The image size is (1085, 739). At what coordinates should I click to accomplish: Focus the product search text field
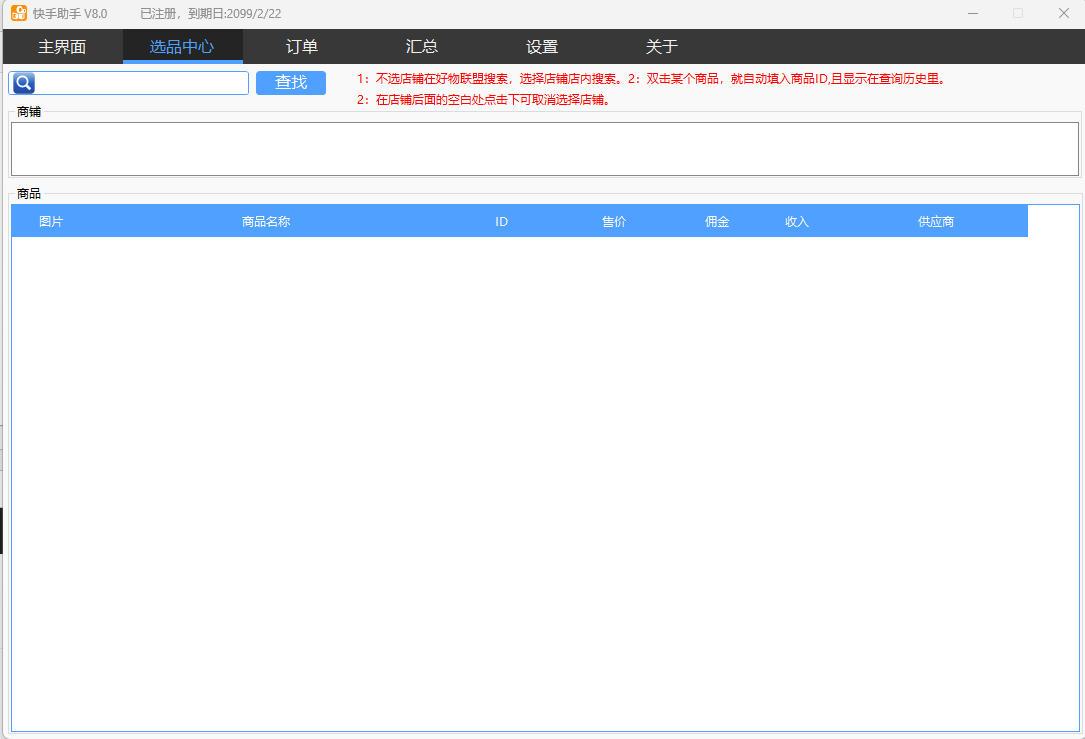tap(140, 83)
